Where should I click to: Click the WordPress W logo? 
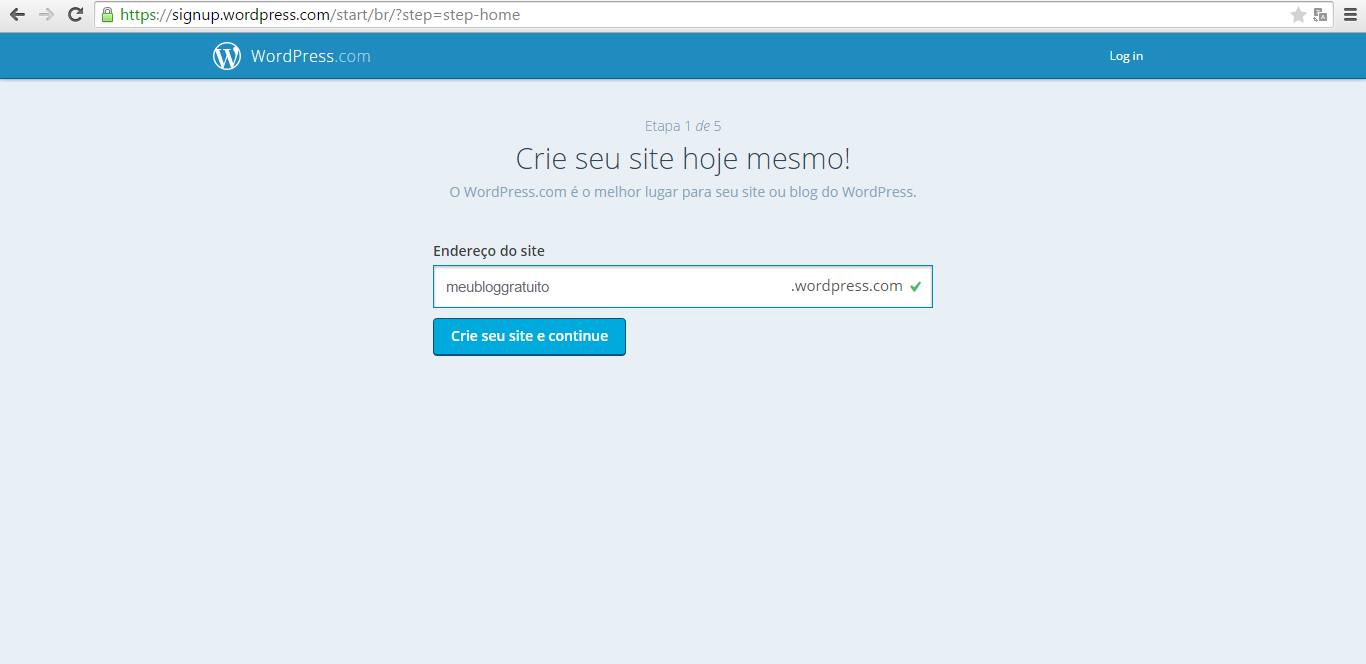coord(227,56)
